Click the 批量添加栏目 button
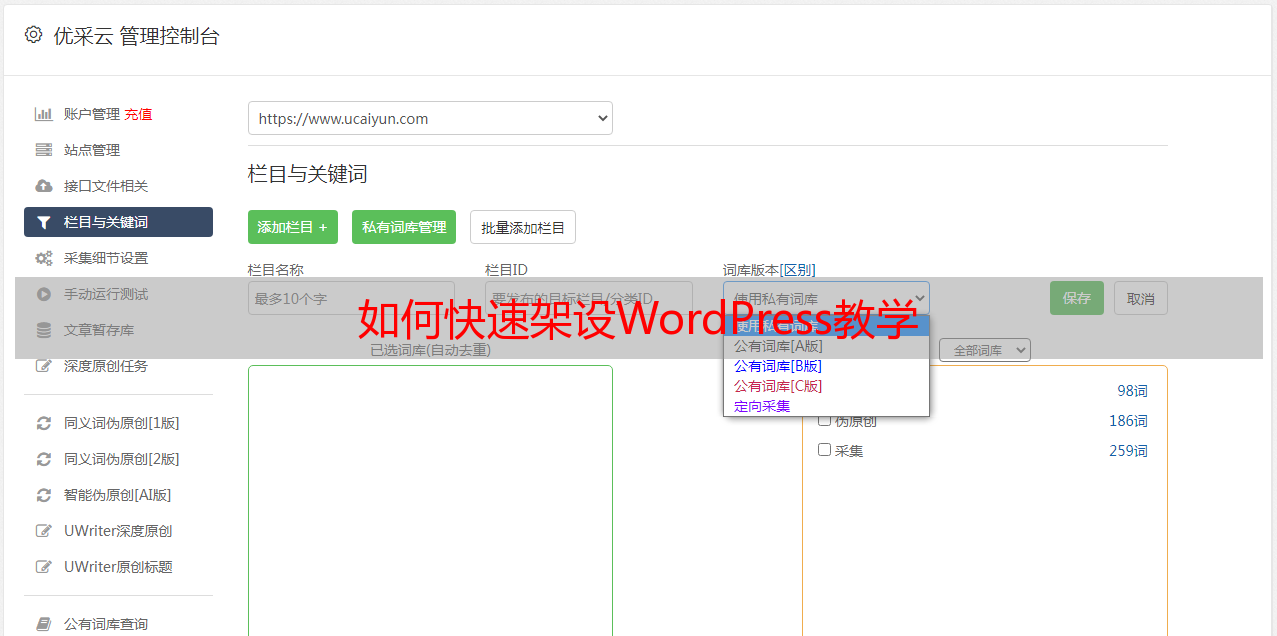Image resolution: width=1277 pixels, height=636 pixels. pos(523,227)
